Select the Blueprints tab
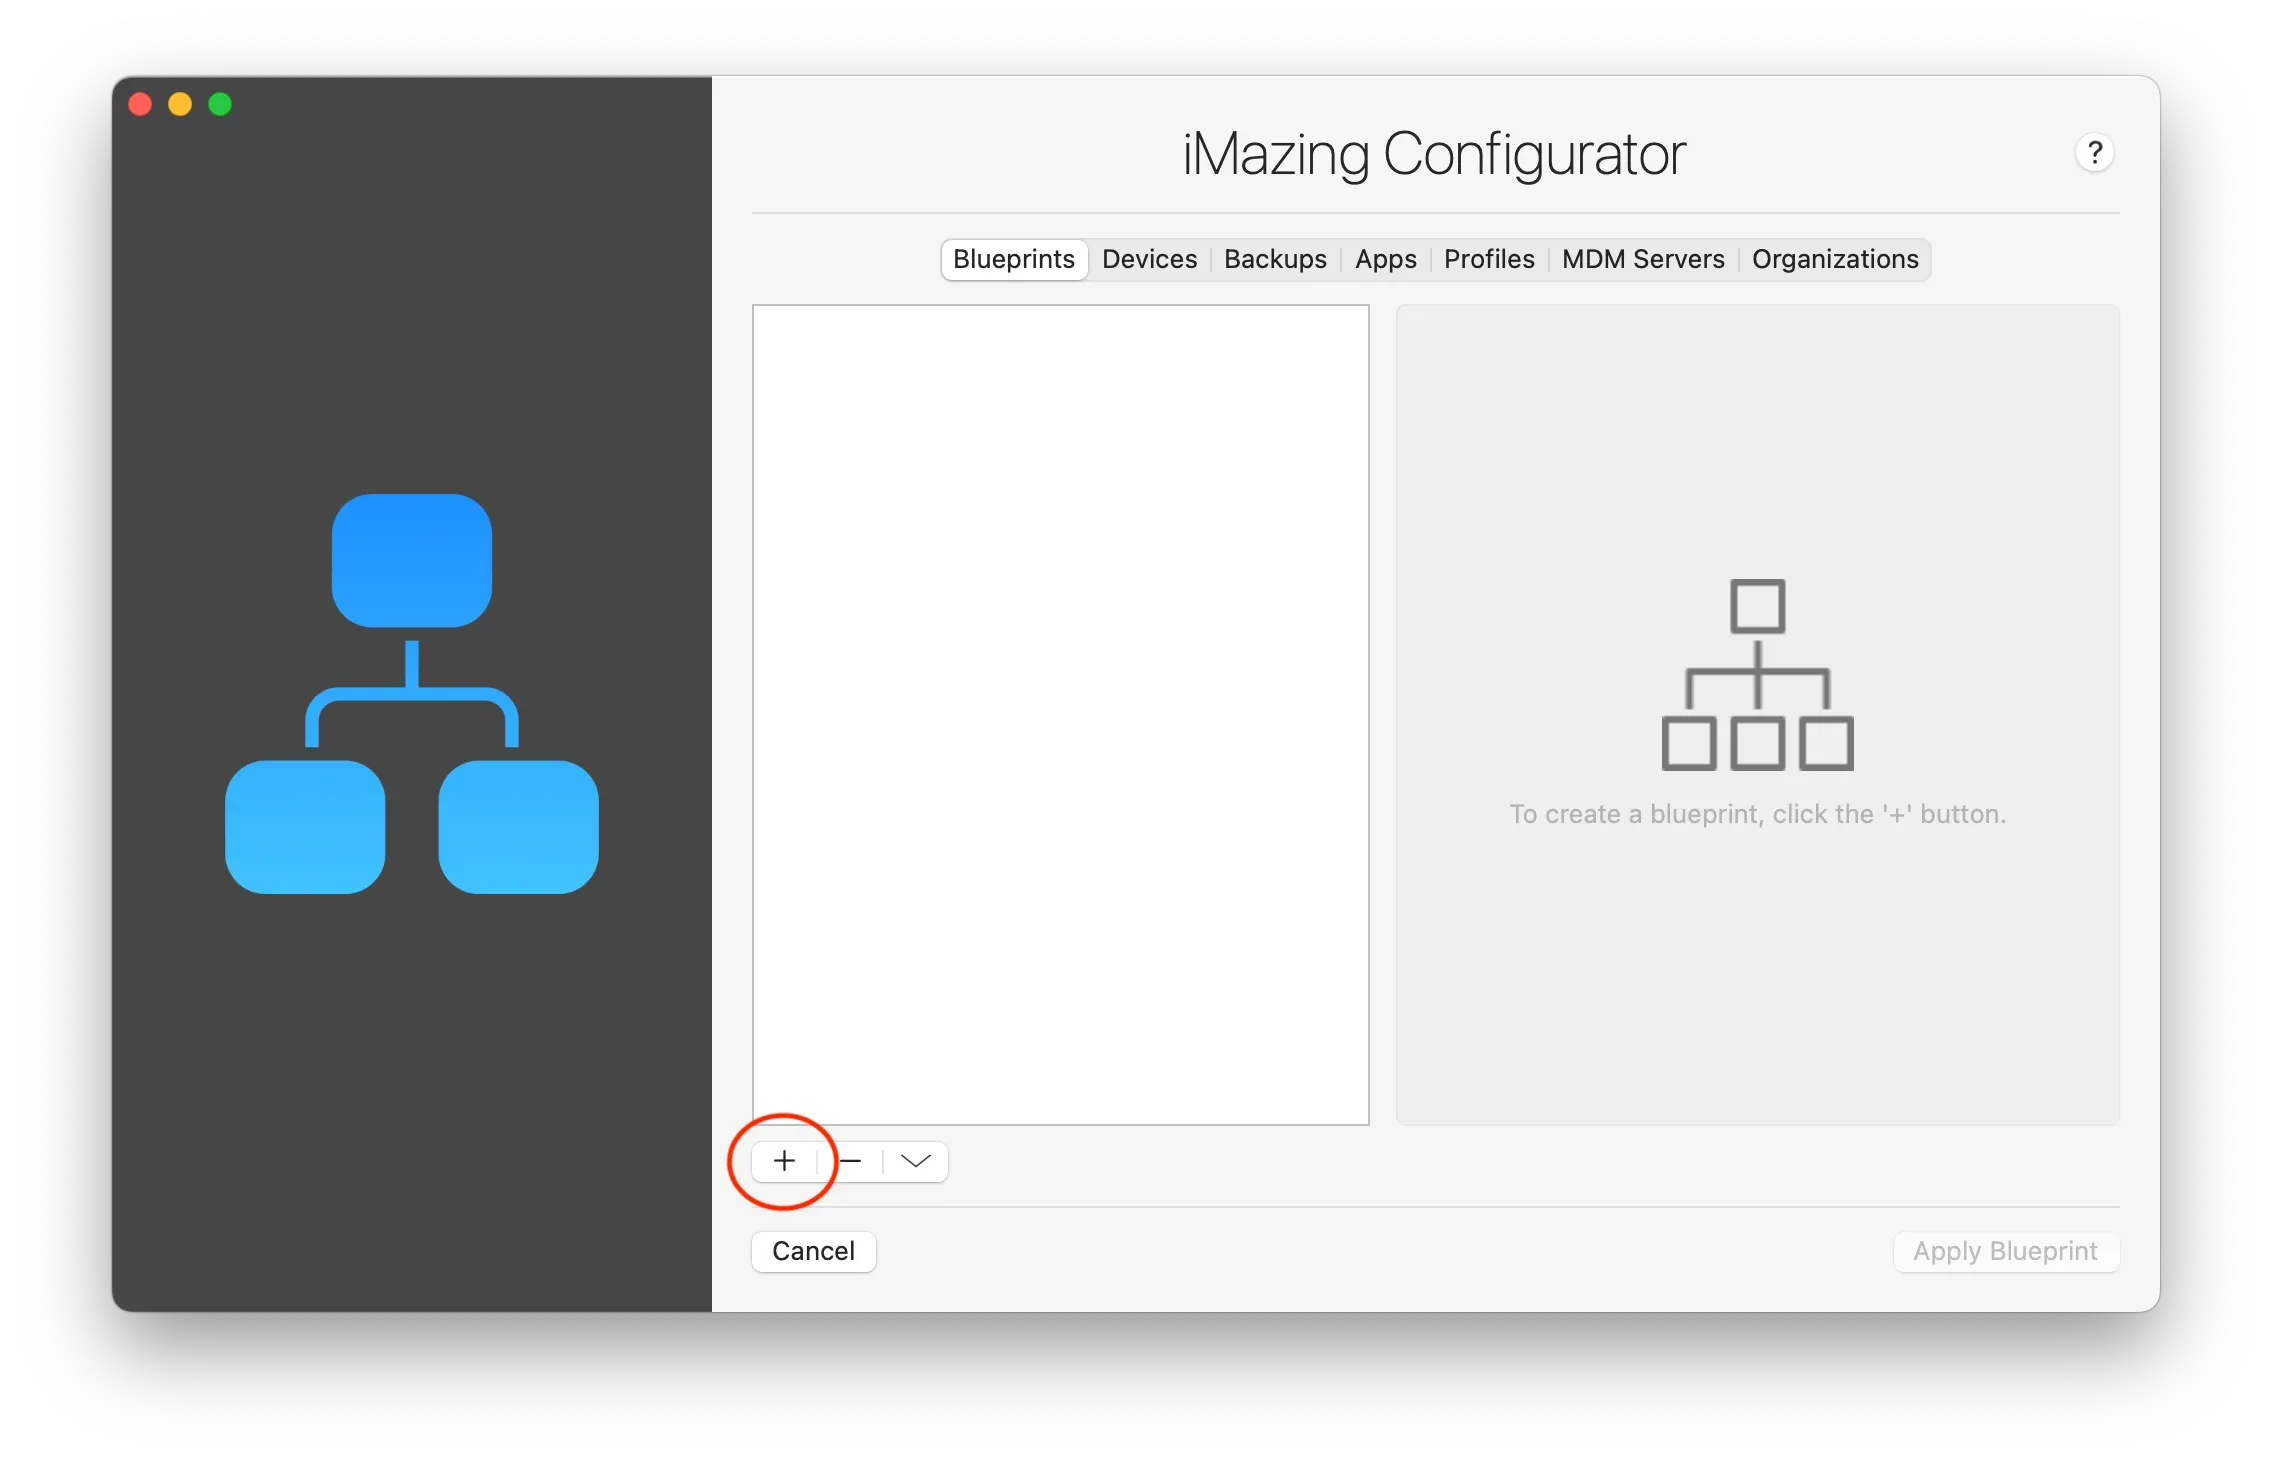 click(1013, 259)
